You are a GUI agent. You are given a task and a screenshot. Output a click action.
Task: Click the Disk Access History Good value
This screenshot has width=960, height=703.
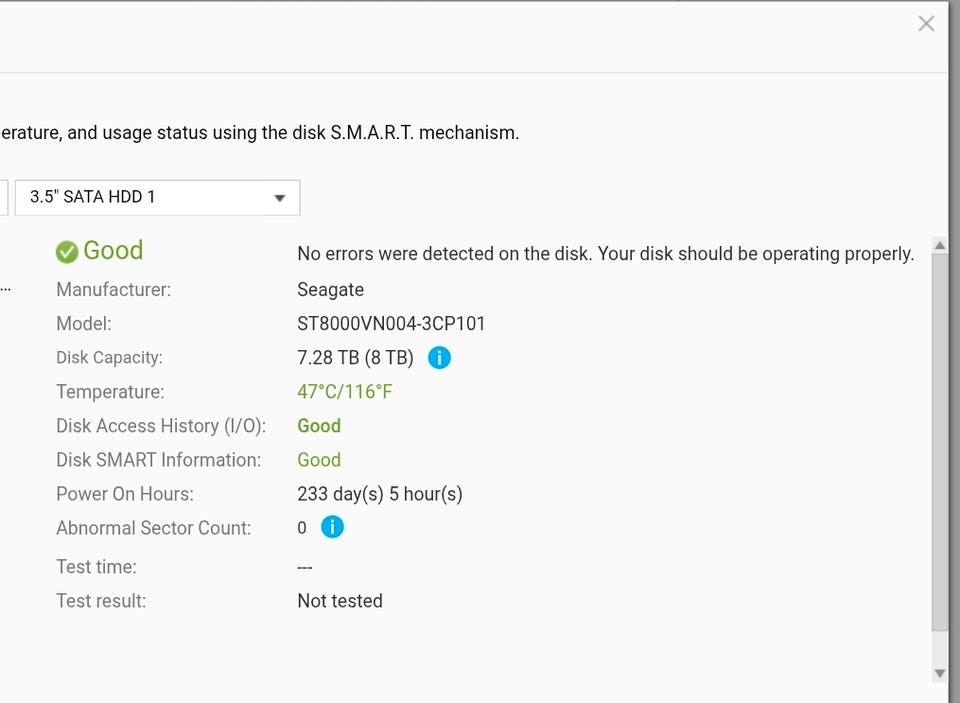319,426
